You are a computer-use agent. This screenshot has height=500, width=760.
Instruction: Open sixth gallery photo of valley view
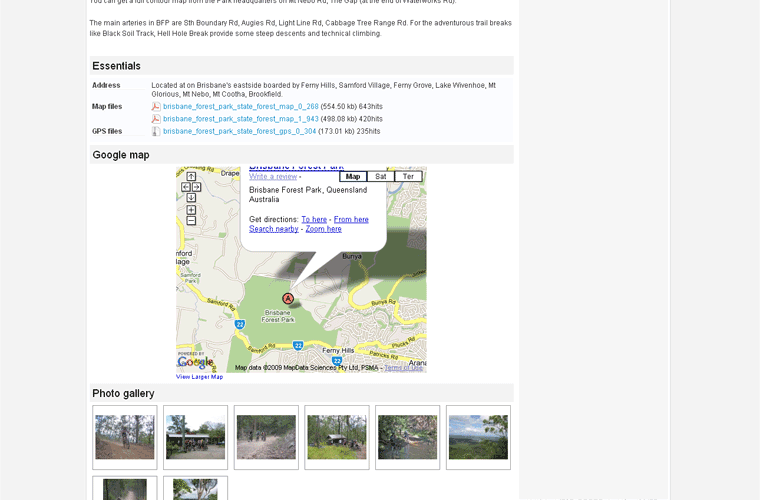click(478, 438)
